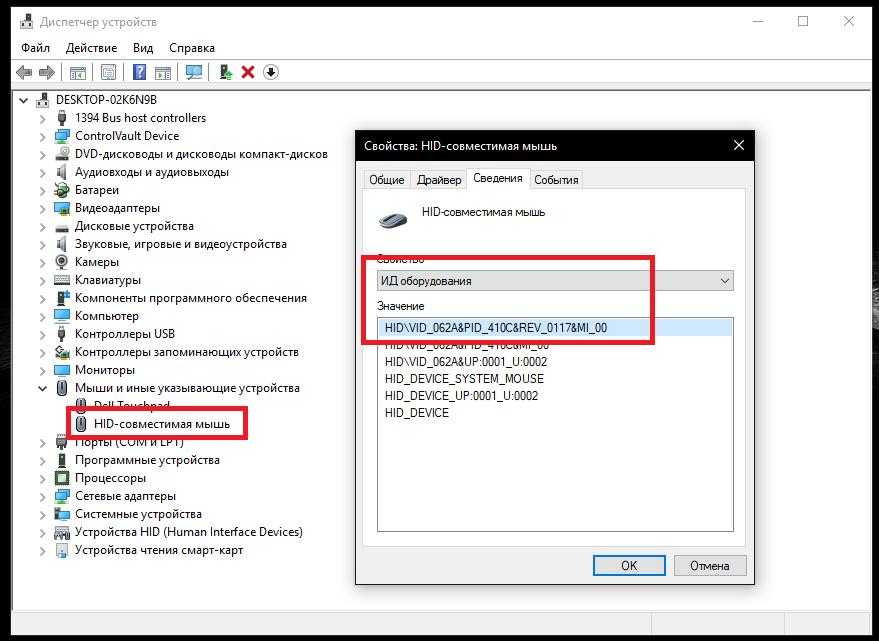The width and height of the screenshot is (879, 641).
Task: Select HID-совместимая мышь tree item
Action: pyautogui.click(x=161, y=424)
